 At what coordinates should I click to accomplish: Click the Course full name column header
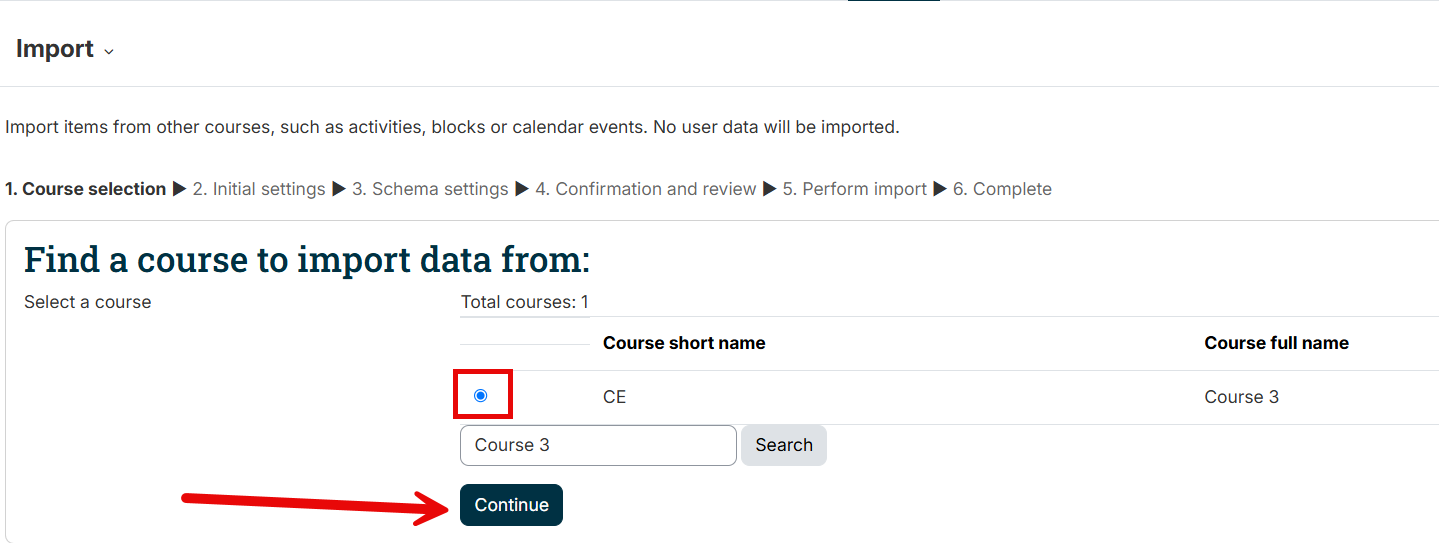1276,343
